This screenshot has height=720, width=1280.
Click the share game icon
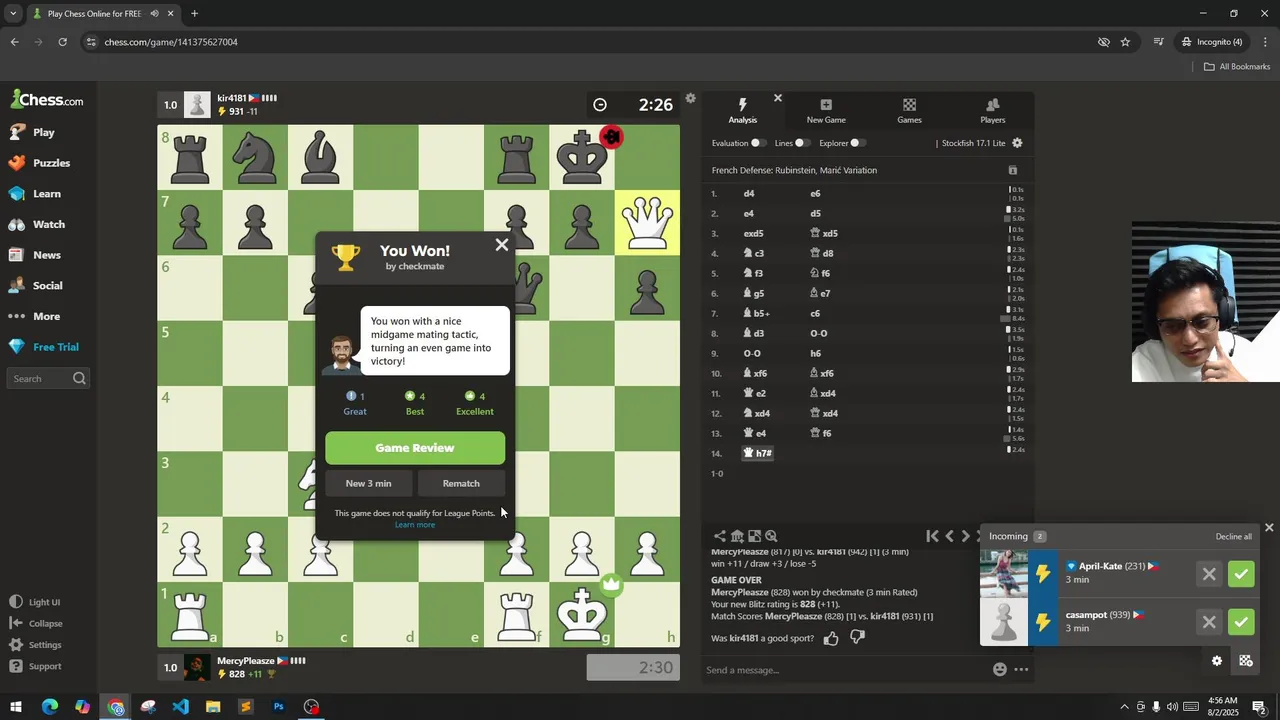coord(719,536)
